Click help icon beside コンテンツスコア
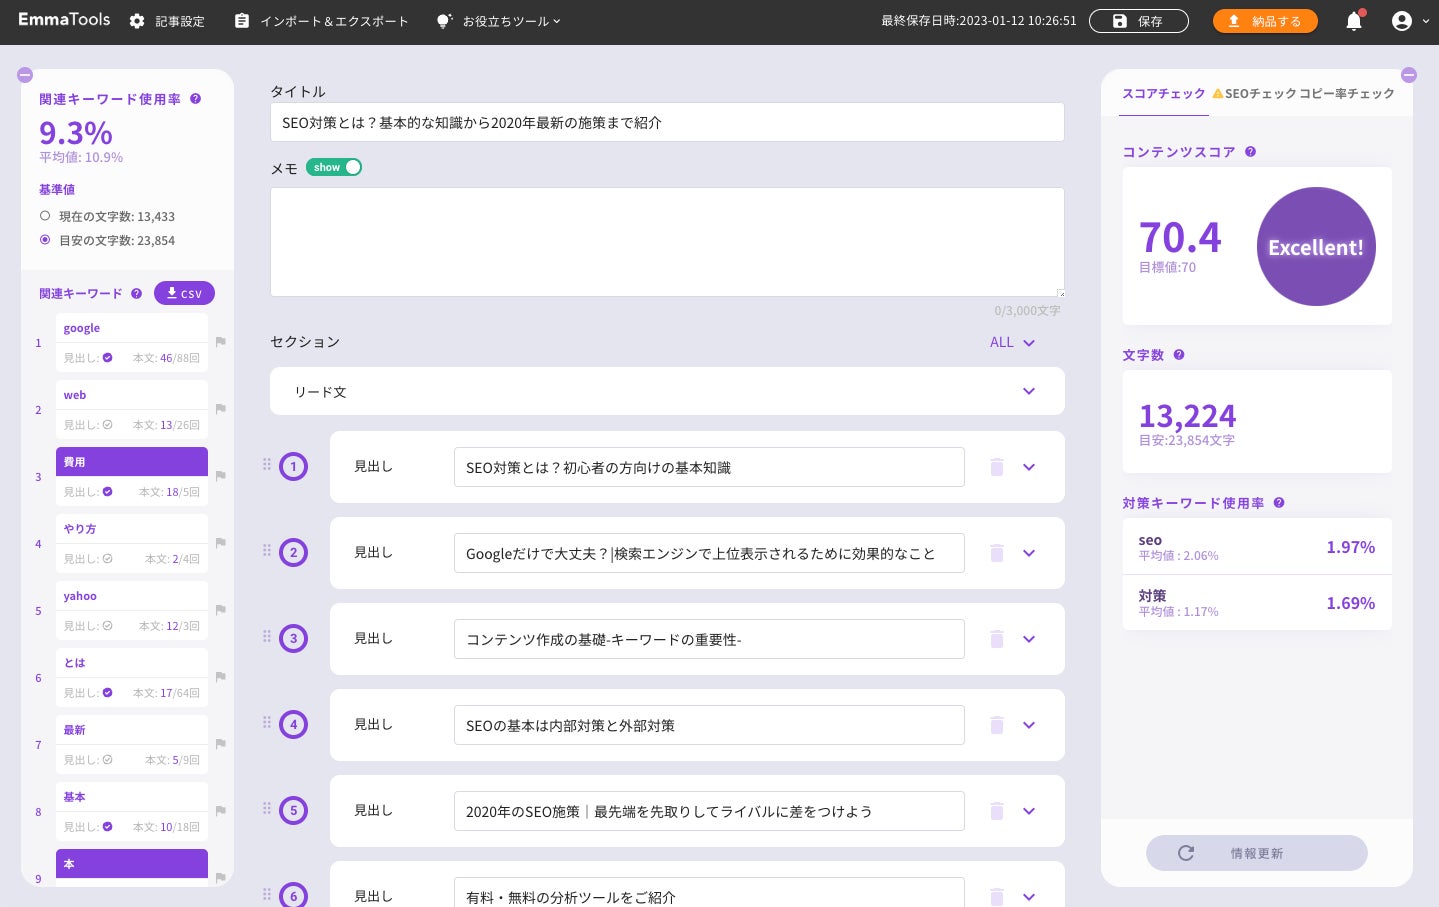 point(1250,152)
